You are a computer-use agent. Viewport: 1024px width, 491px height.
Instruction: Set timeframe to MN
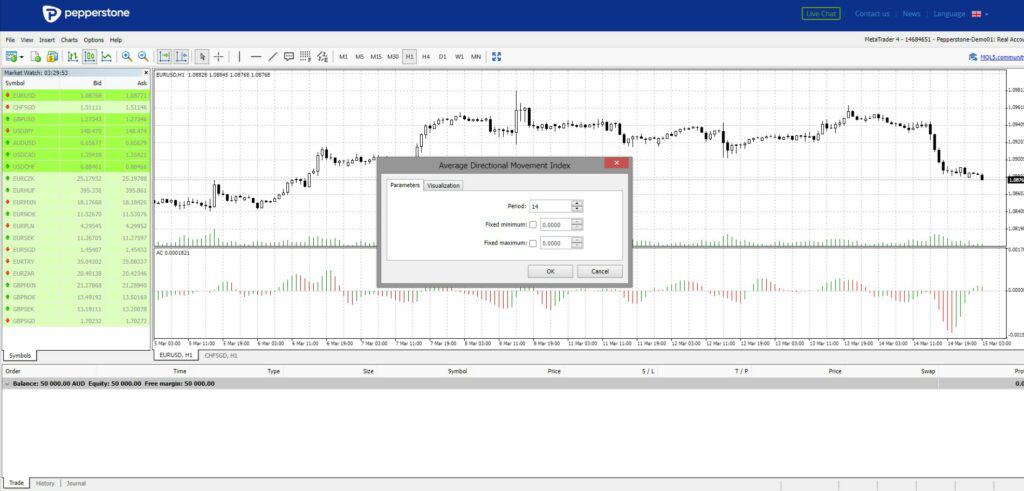(x=476, y=57)
